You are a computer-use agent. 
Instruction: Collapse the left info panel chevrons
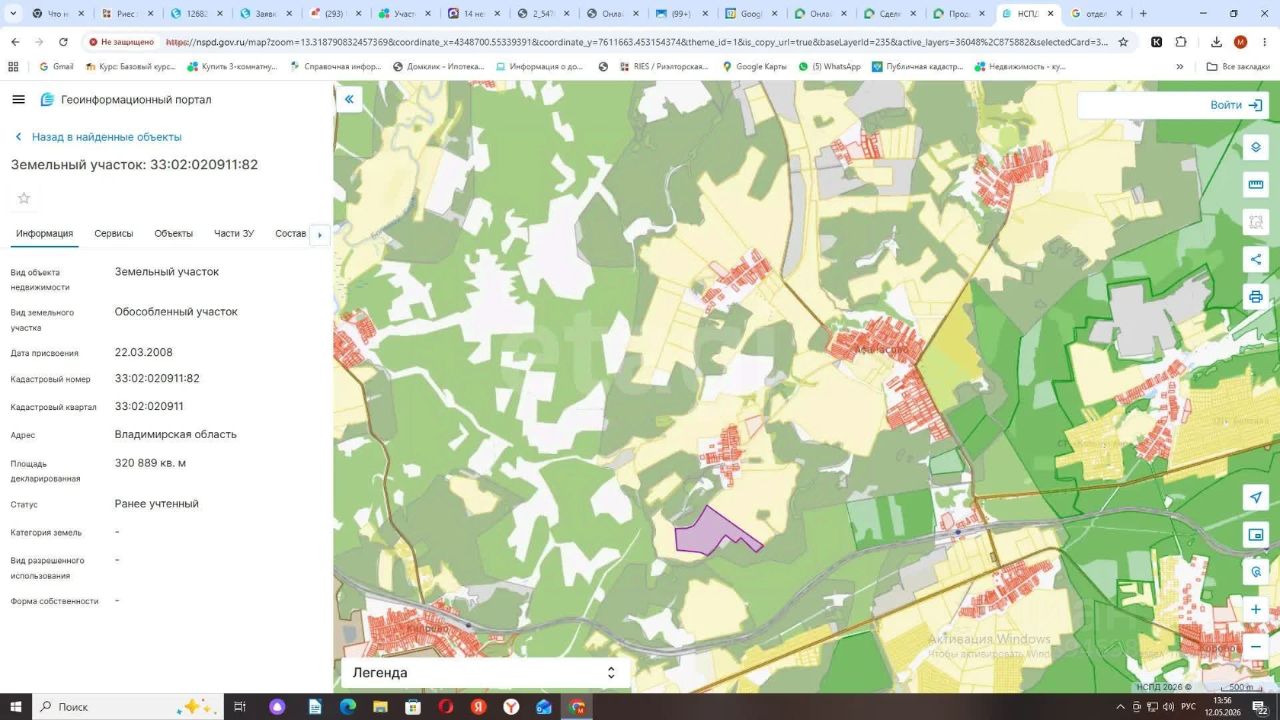click(x=349, y=99)
